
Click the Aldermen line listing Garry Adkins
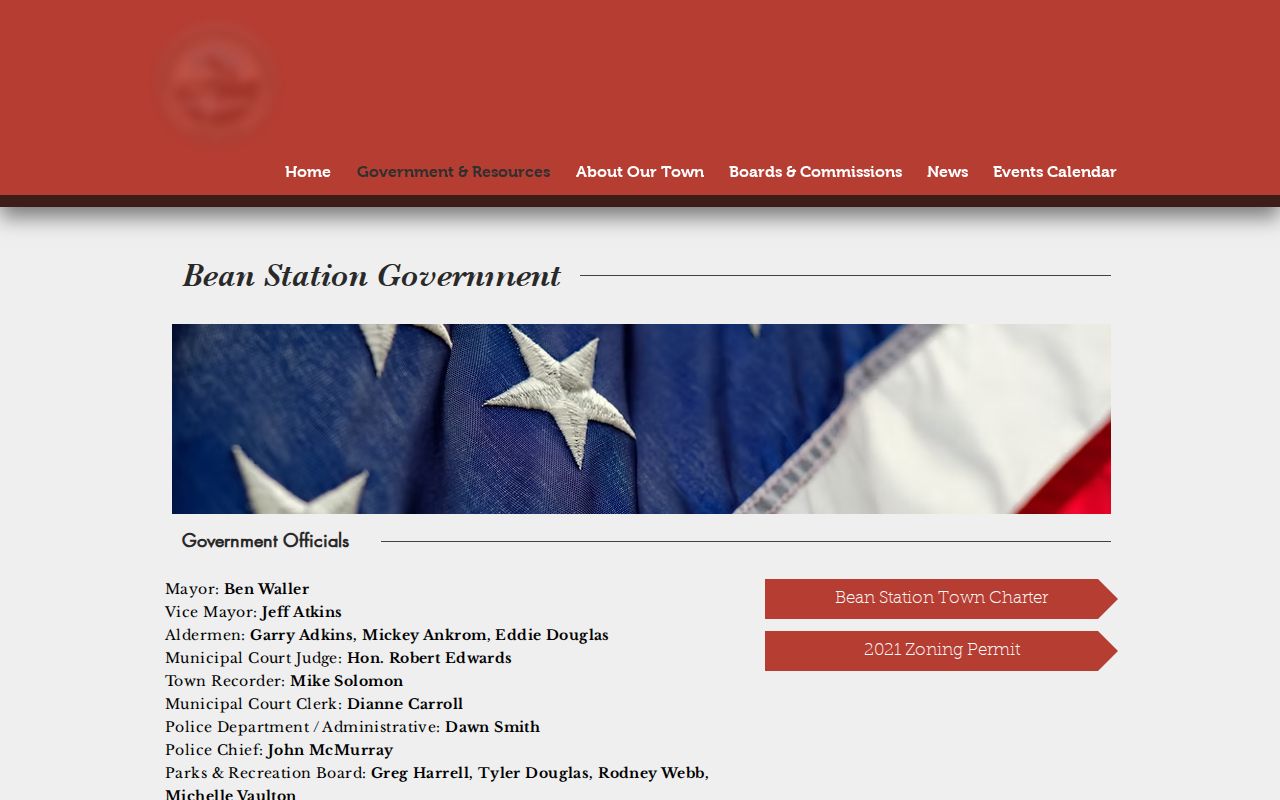[387, 635]
